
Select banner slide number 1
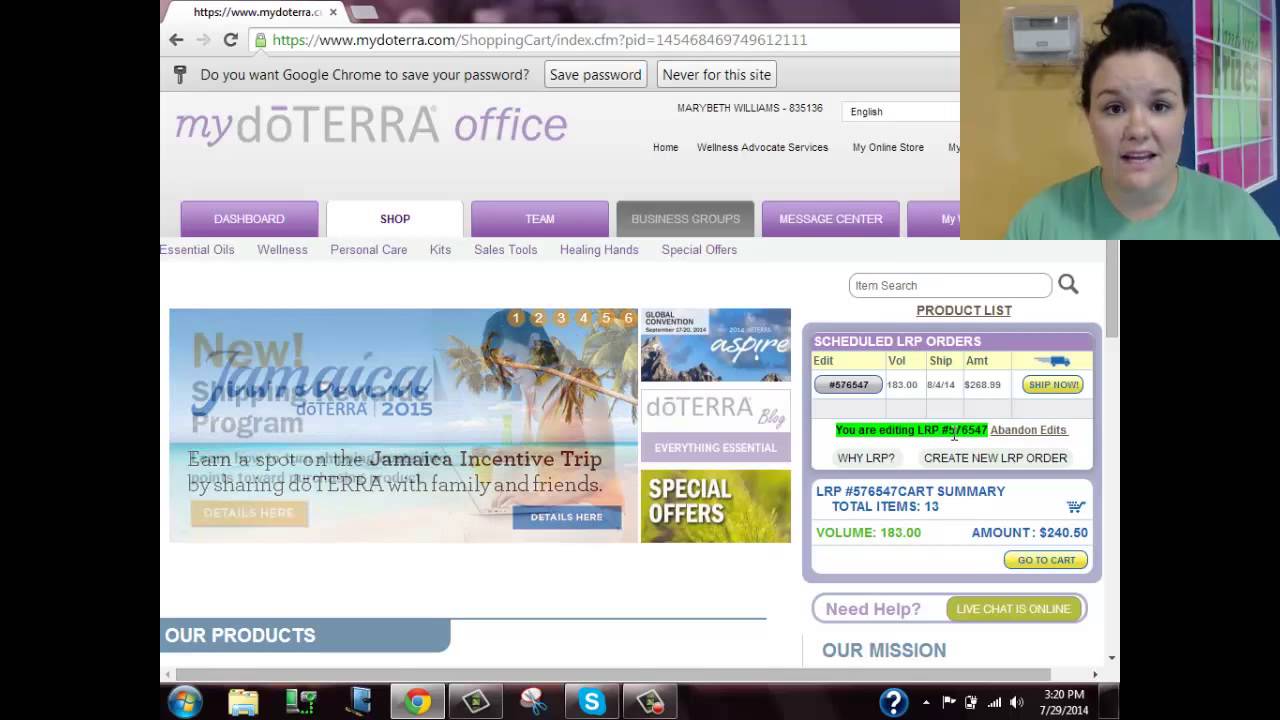click(x=516, y=318)
